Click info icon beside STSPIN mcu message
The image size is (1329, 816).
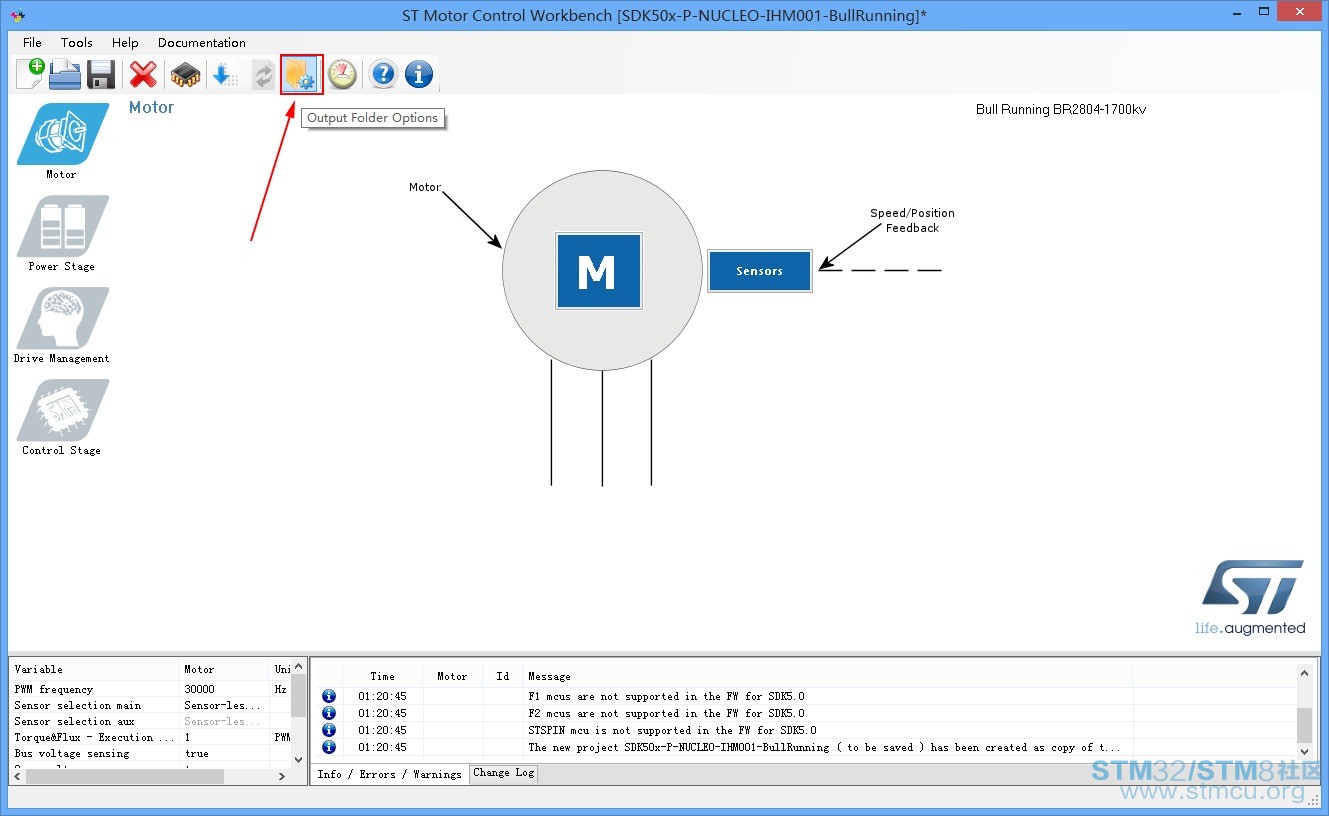[329, 730]
